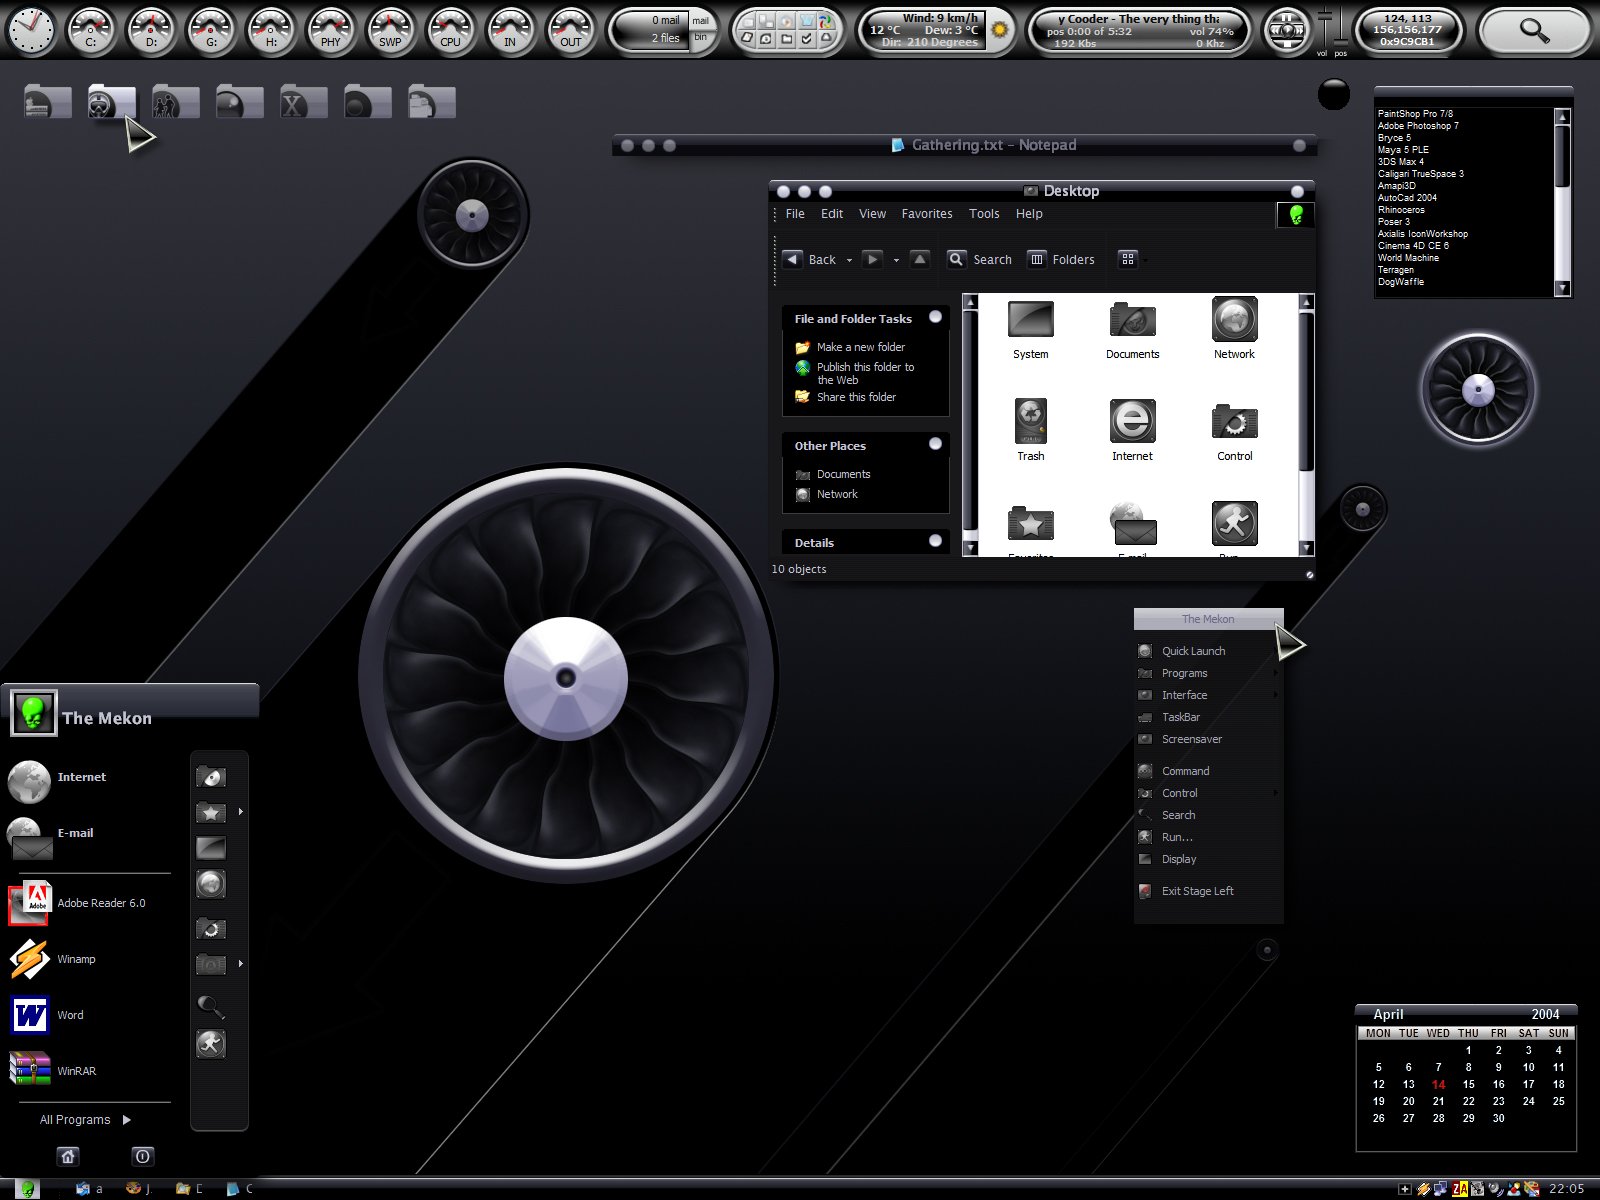
Task: Open the Tools menu in Desktop window
Action: point(984,214)
